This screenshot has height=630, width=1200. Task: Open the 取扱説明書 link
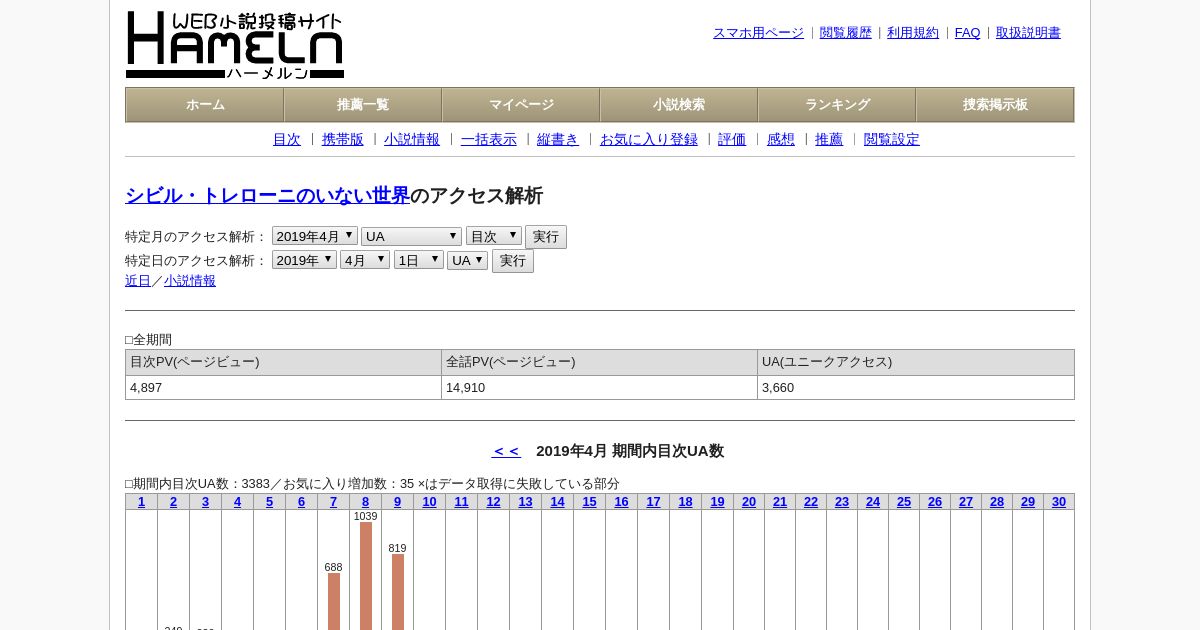1028,33
